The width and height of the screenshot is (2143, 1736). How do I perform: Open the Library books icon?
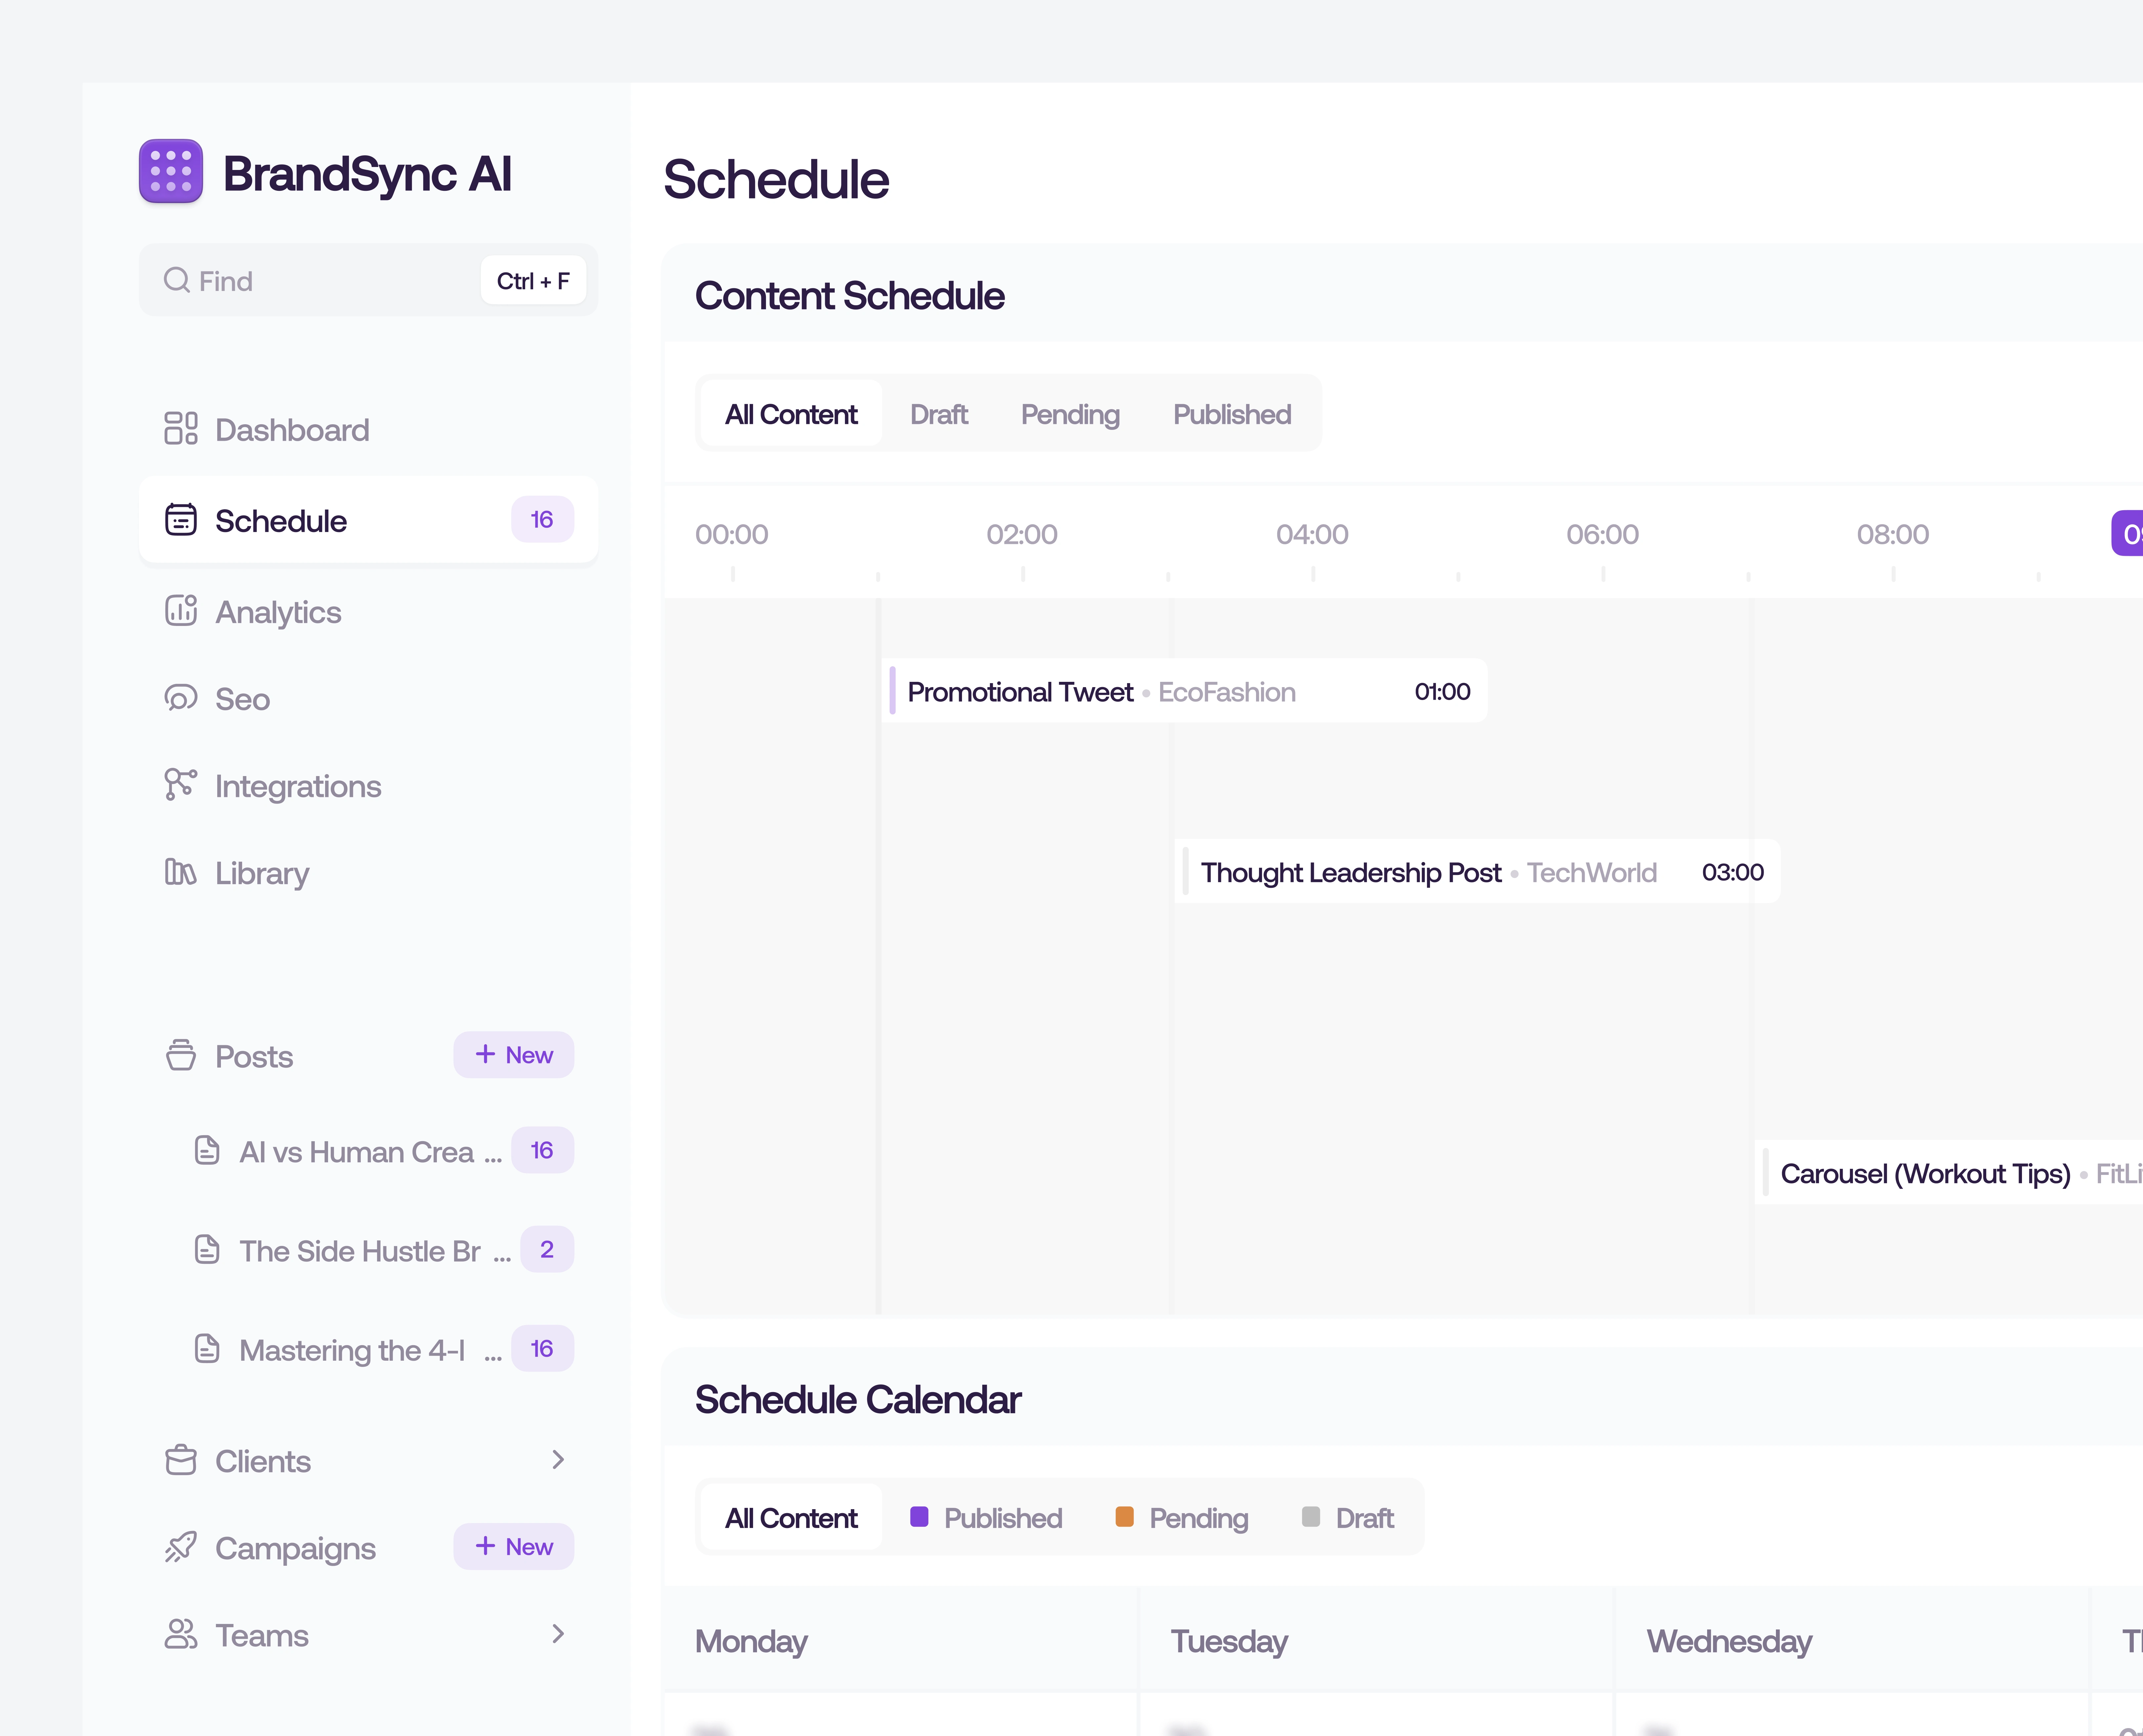click(181, 872)
